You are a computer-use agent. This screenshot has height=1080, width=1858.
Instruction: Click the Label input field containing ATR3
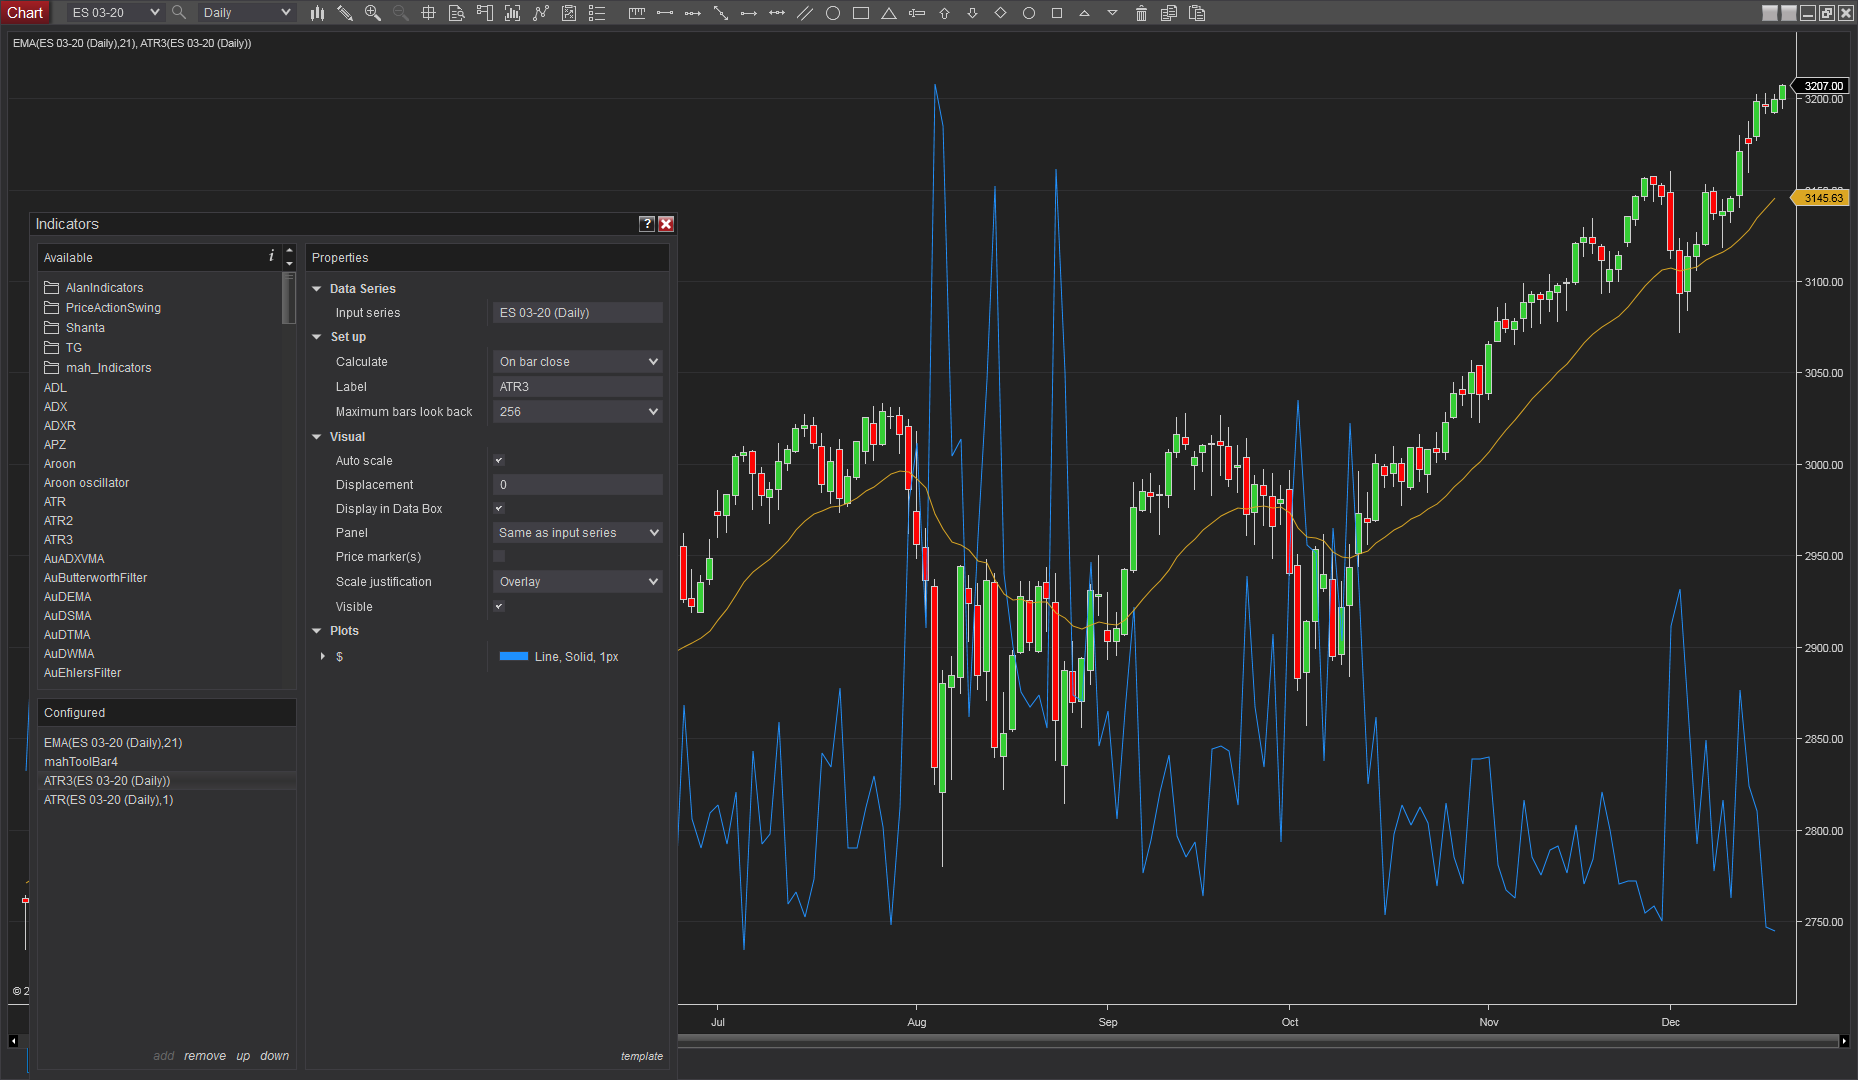point(577,387)
